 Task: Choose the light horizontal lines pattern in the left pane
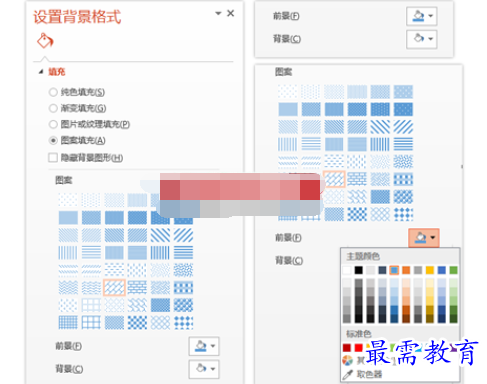[91, 253]
